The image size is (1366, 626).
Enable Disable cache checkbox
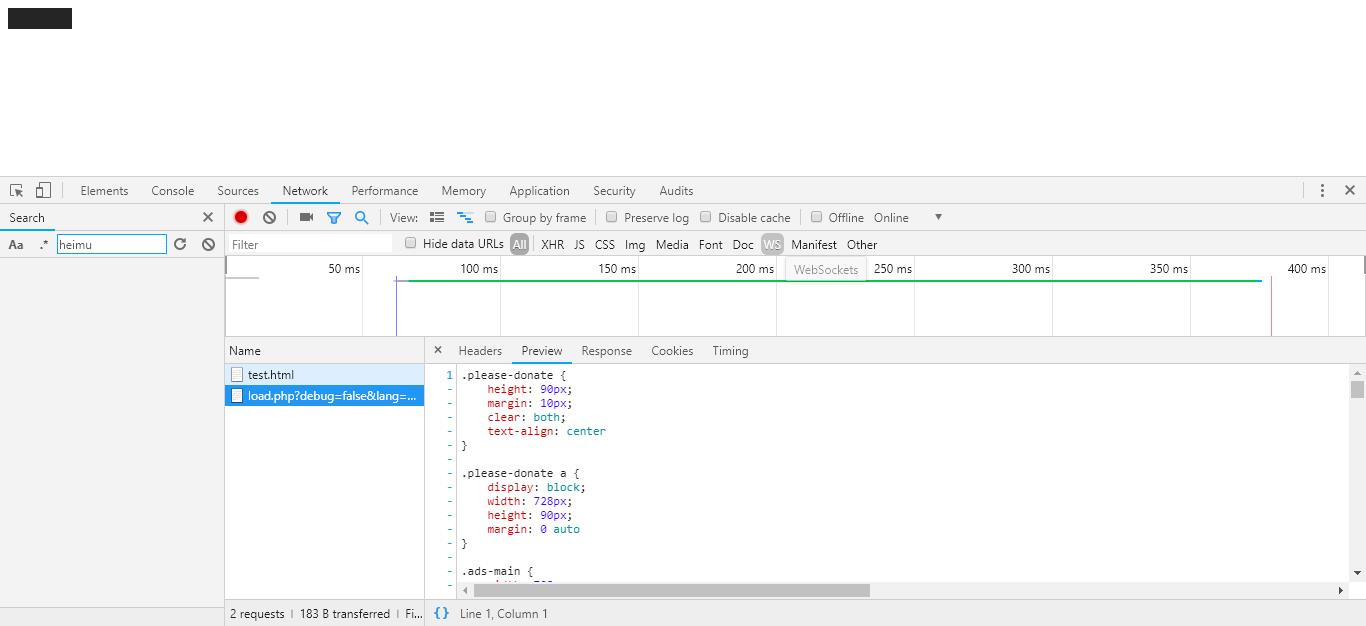click(706, 217)
